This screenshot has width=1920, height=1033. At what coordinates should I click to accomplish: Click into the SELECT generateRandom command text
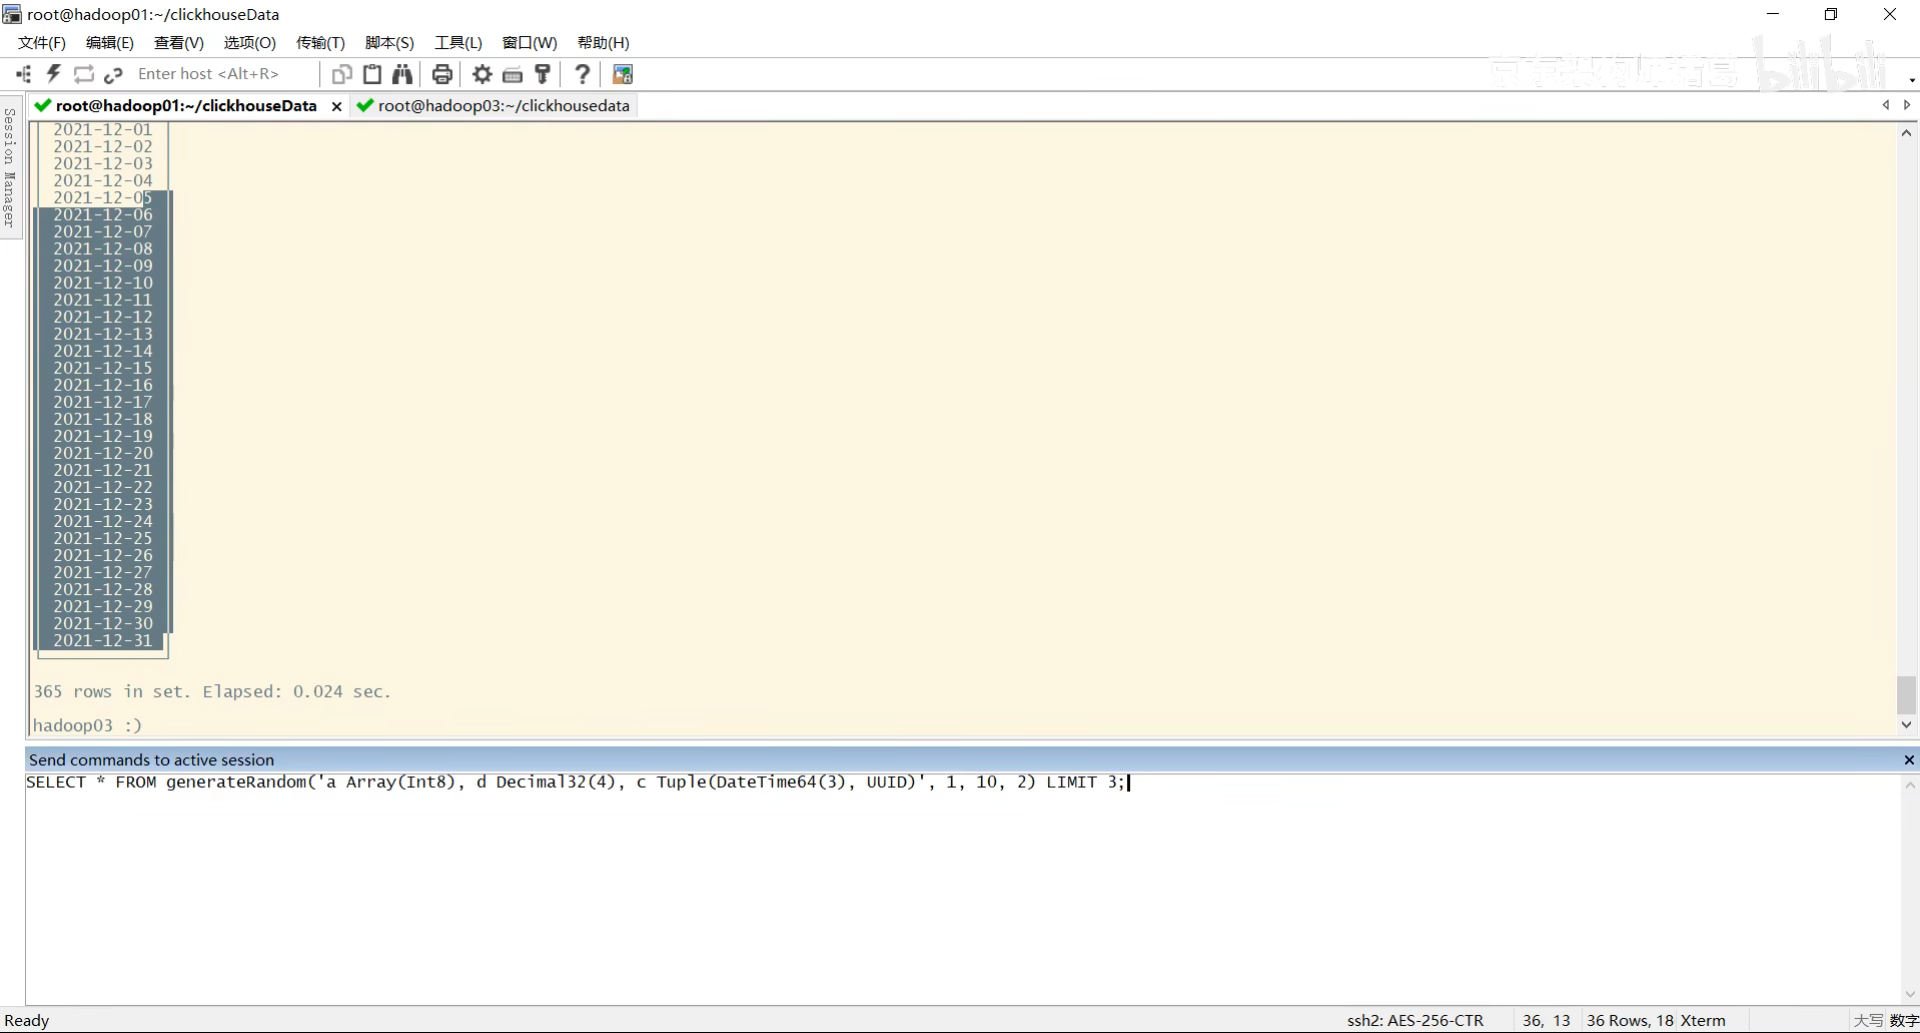575,782
